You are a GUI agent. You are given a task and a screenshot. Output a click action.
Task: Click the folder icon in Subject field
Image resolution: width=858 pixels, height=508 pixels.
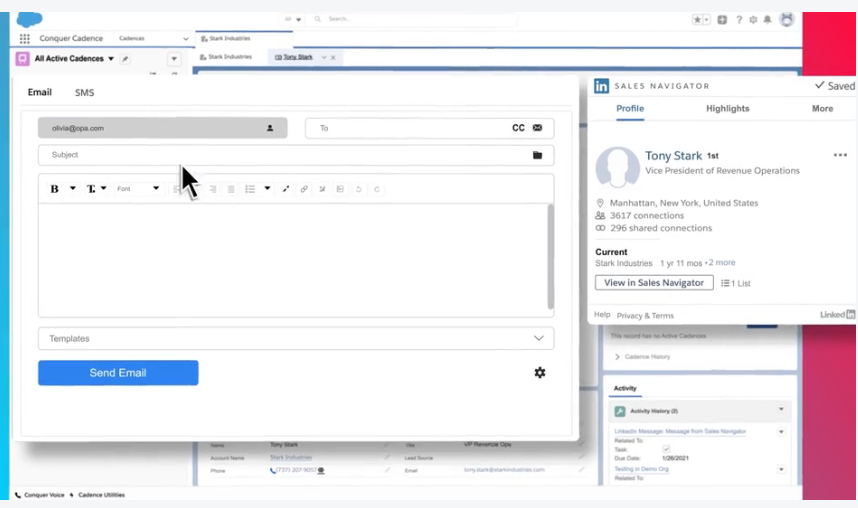tap(537, 156)
